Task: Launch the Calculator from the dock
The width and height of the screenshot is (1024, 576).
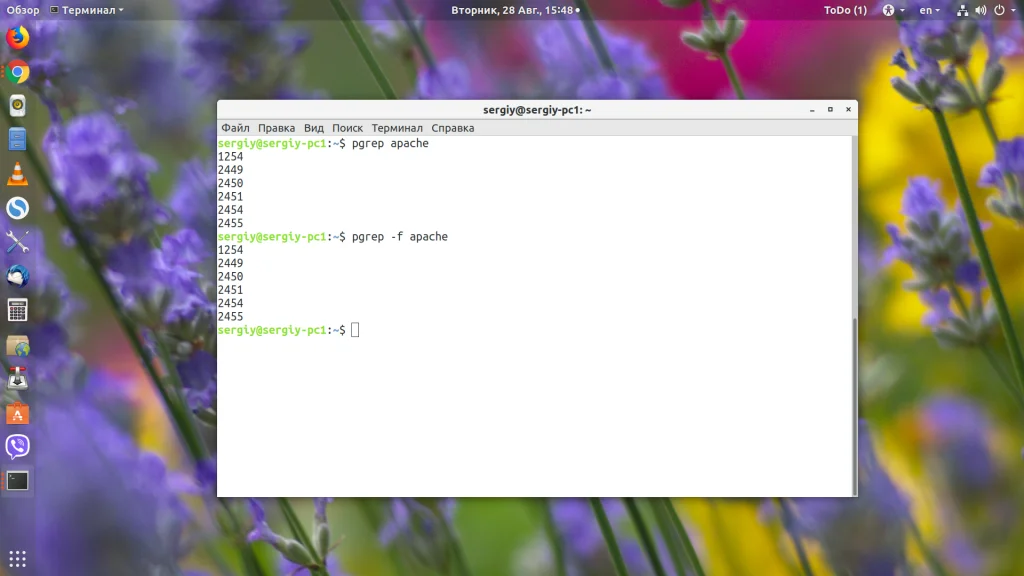Action: point(18,310)
